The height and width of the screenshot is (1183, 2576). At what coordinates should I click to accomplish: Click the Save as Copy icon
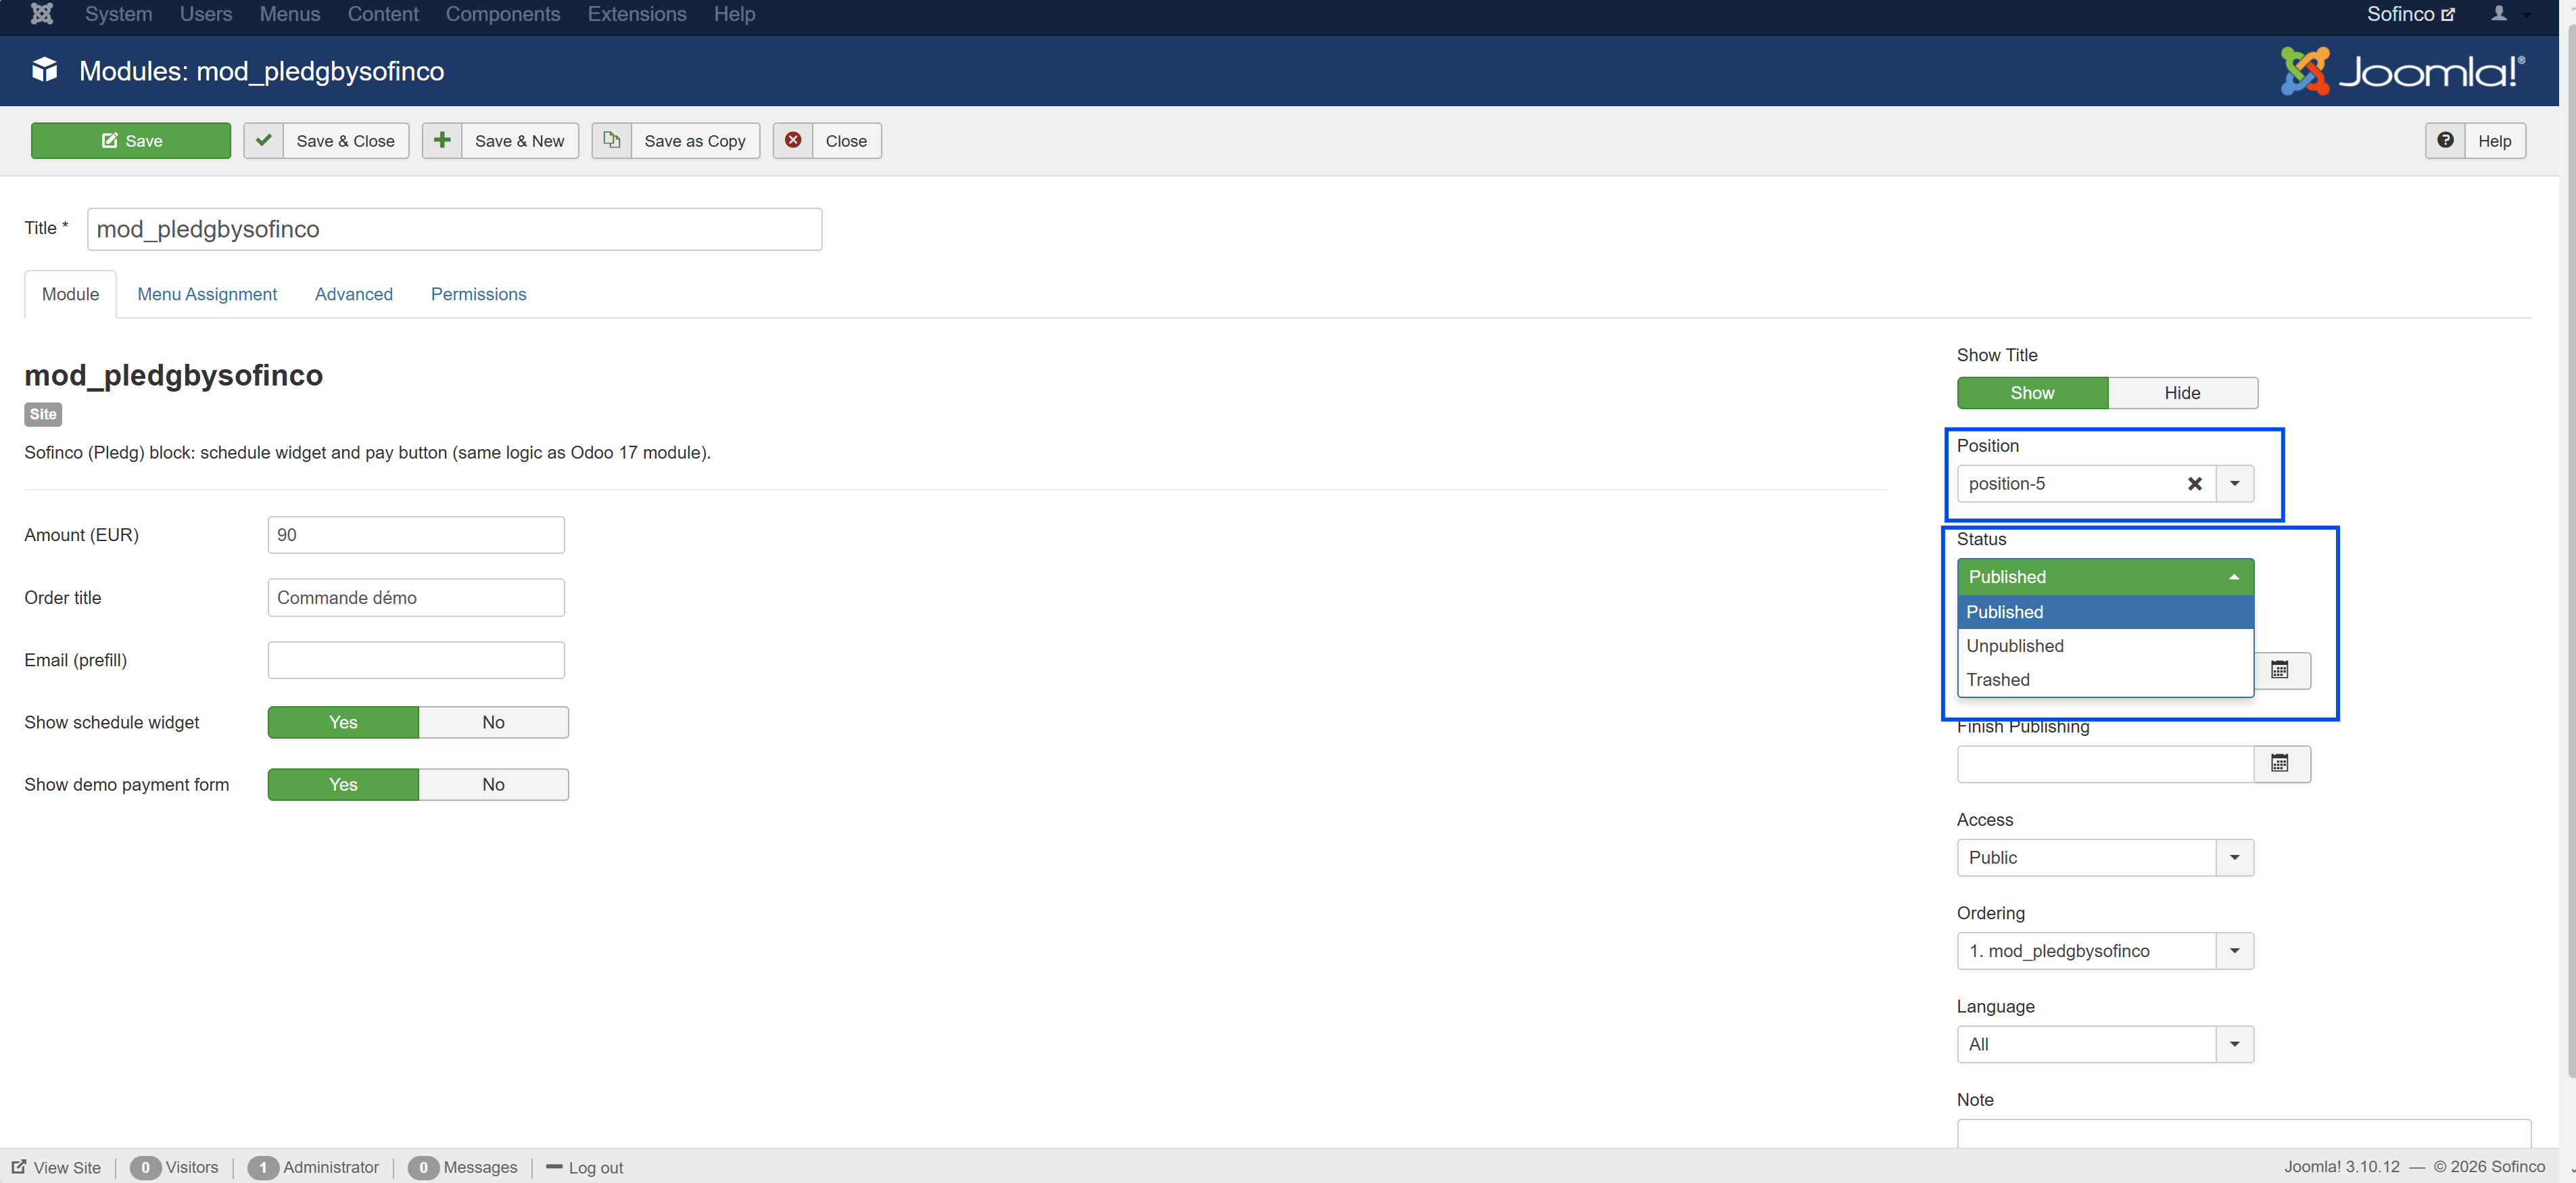click(x=611, y=141)
